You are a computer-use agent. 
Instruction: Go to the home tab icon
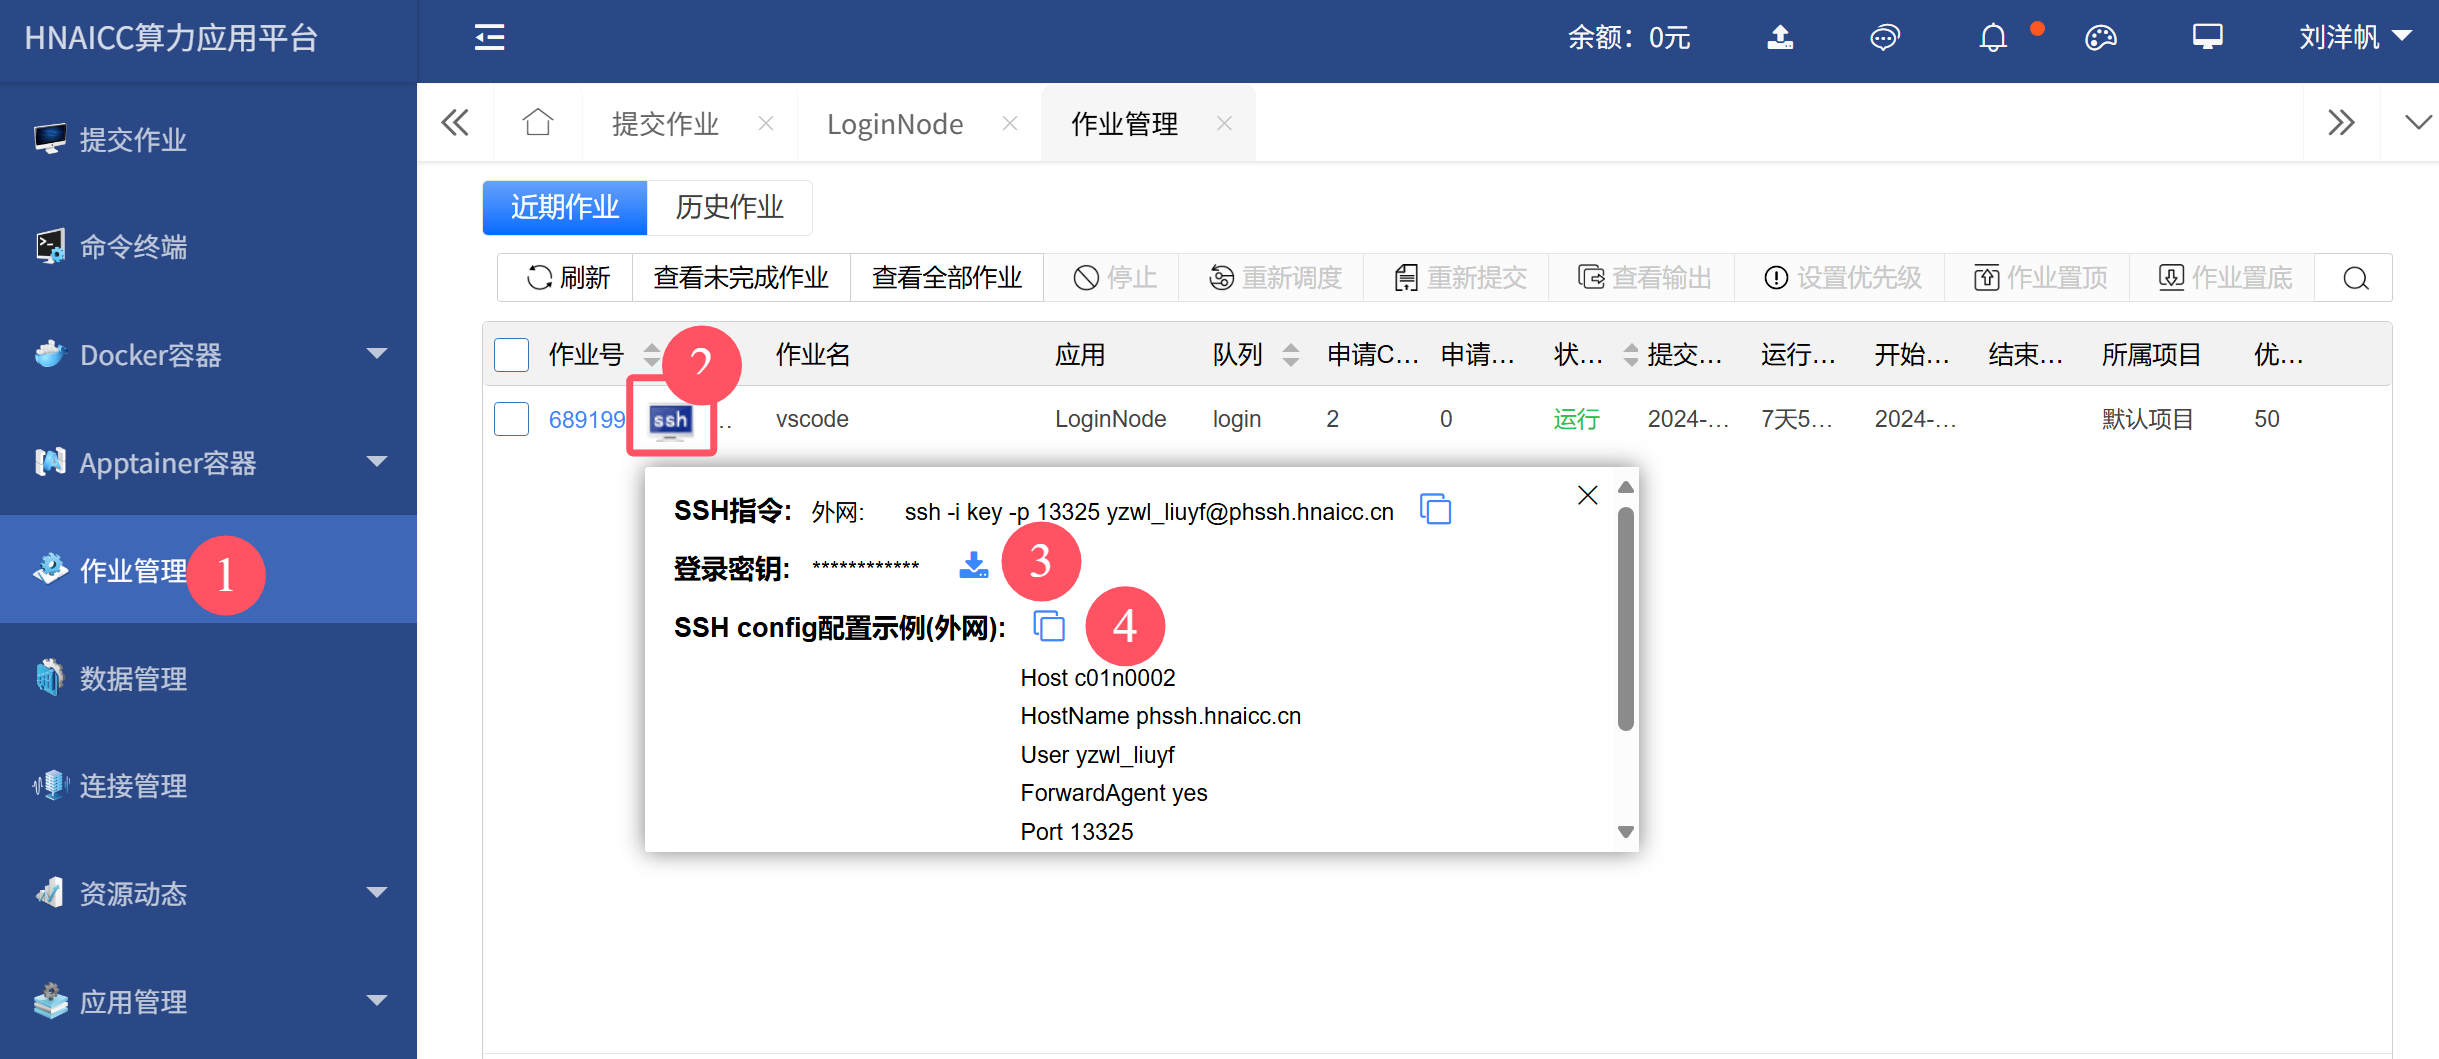click(538, 123)
